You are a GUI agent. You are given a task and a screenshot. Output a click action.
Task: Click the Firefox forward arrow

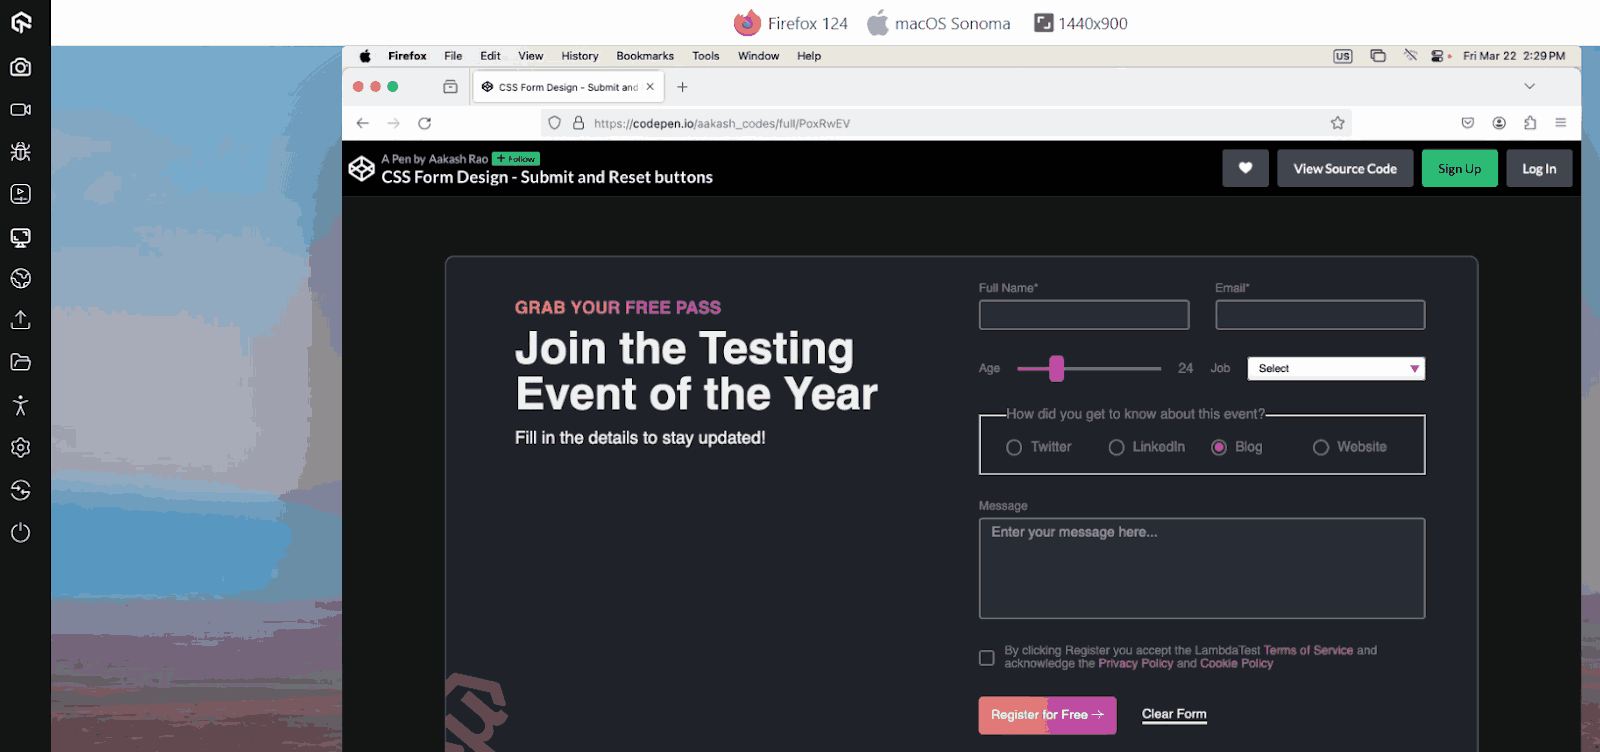(x=394, y=123)
